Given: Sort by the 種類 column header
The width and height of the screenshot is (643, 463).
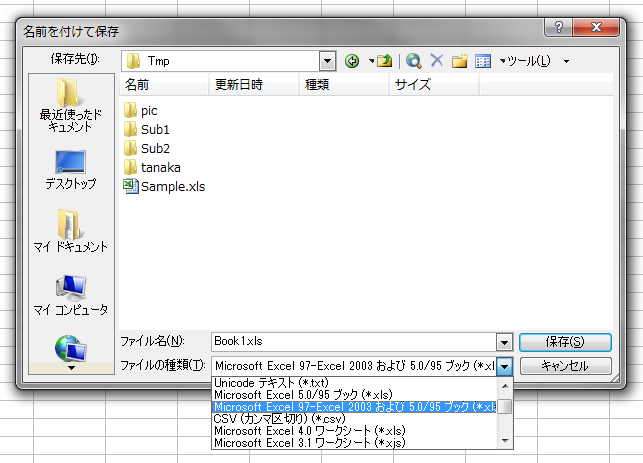Looking at the screenshot, I should [344, 85].
